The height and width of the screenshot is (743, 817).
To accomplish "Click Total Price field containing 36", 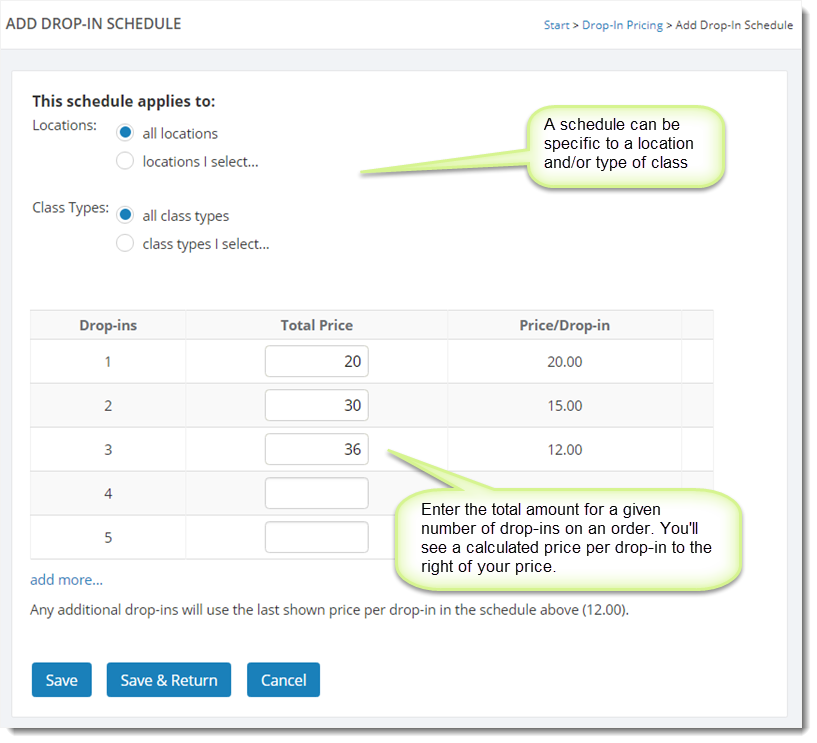I will click(316, 449).
